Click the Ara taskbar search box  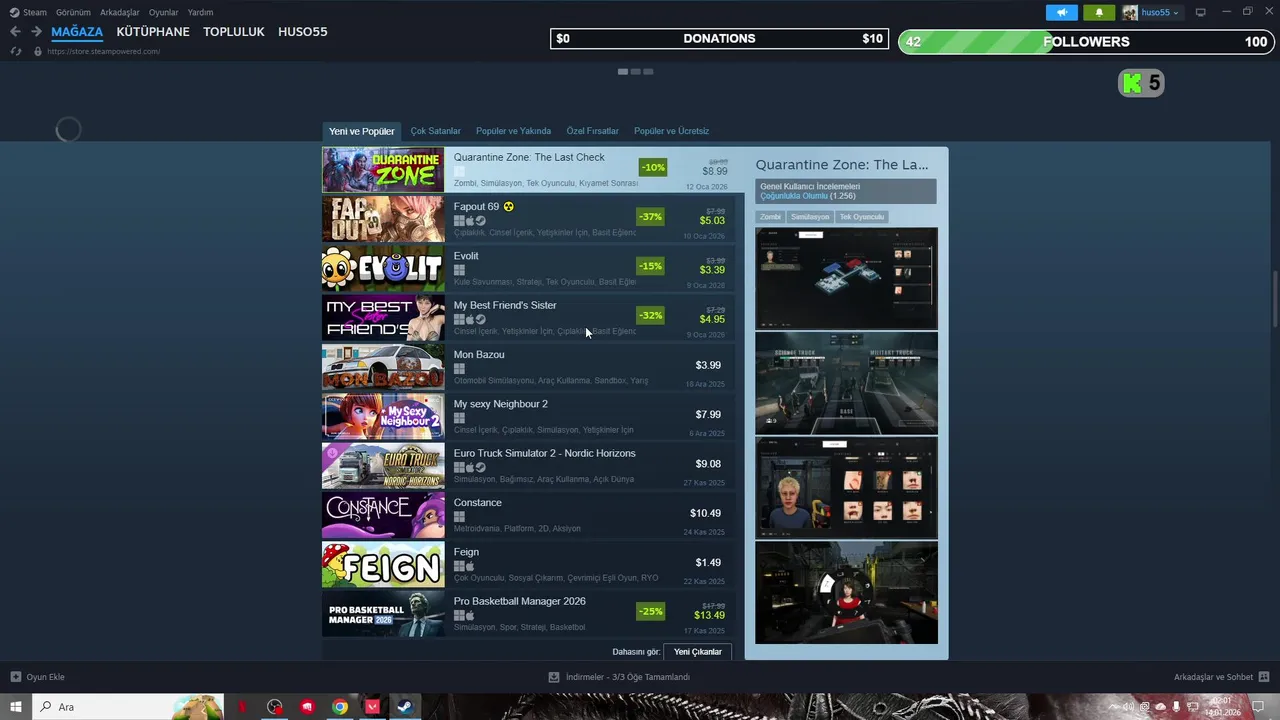(127, 707)
